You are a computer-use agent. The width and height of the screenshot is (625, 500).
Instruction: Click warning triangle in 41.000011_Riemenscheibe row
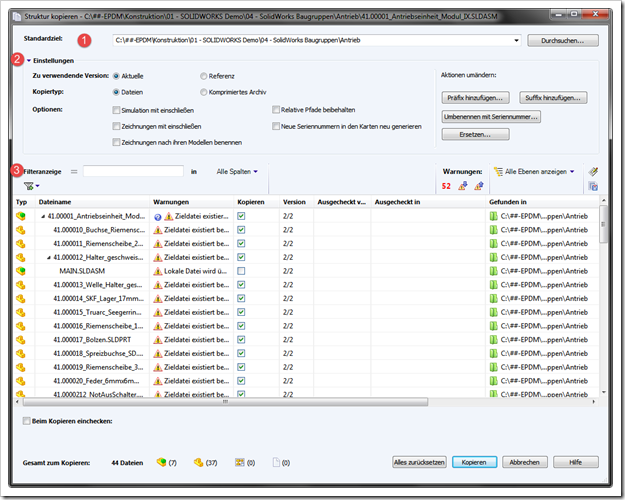click(x=158, y=244)
